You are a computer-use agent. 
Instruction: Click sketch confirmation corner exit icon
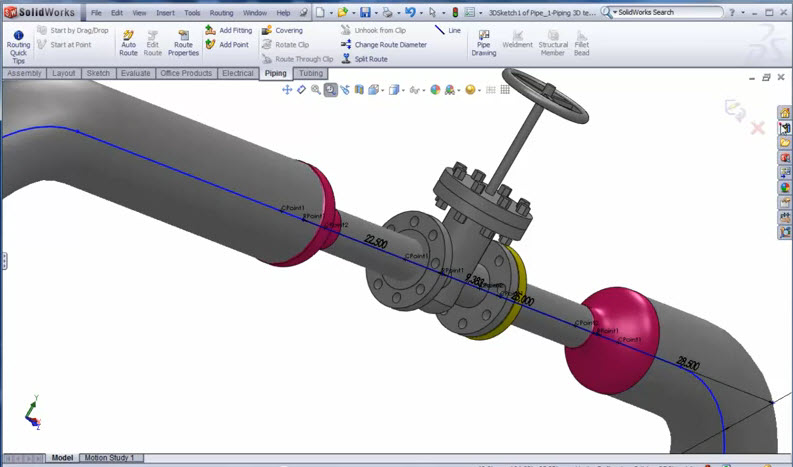(x=735, y=110)
